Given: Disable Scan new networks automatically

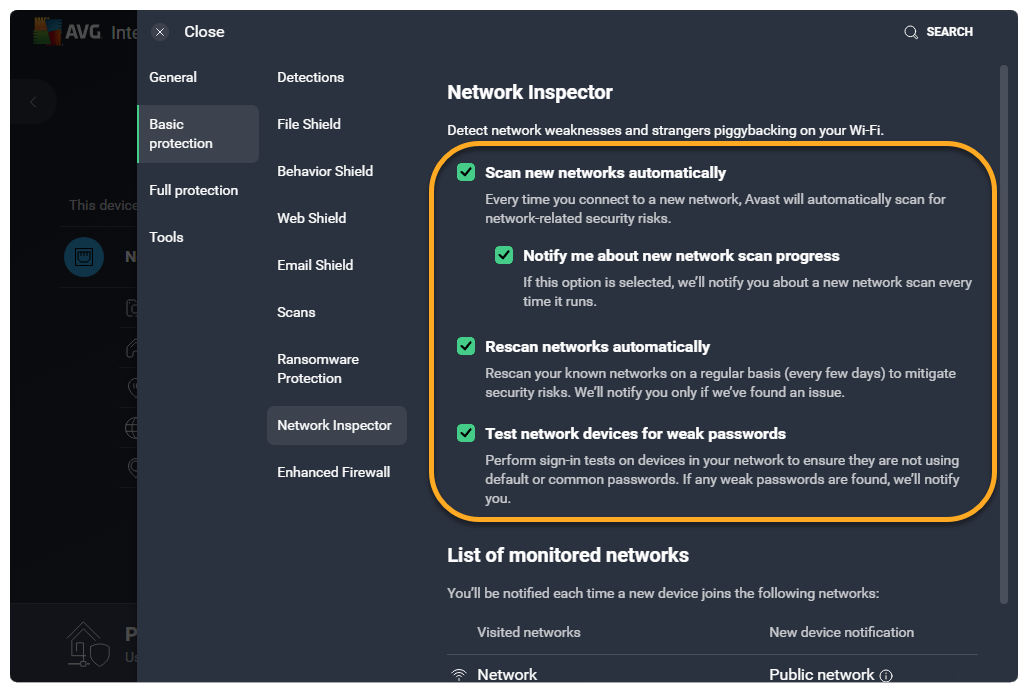Looking at the screenshot, I should point(466,172).
